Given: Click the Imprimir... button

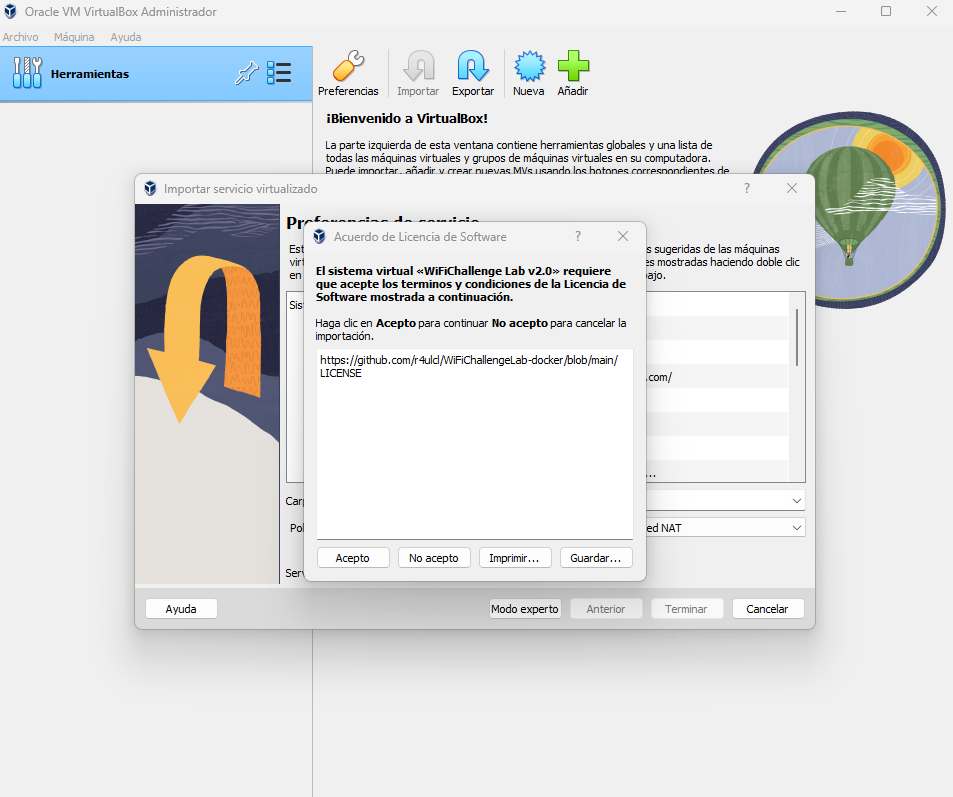Looking at the screenshot, I should point(515,557).
